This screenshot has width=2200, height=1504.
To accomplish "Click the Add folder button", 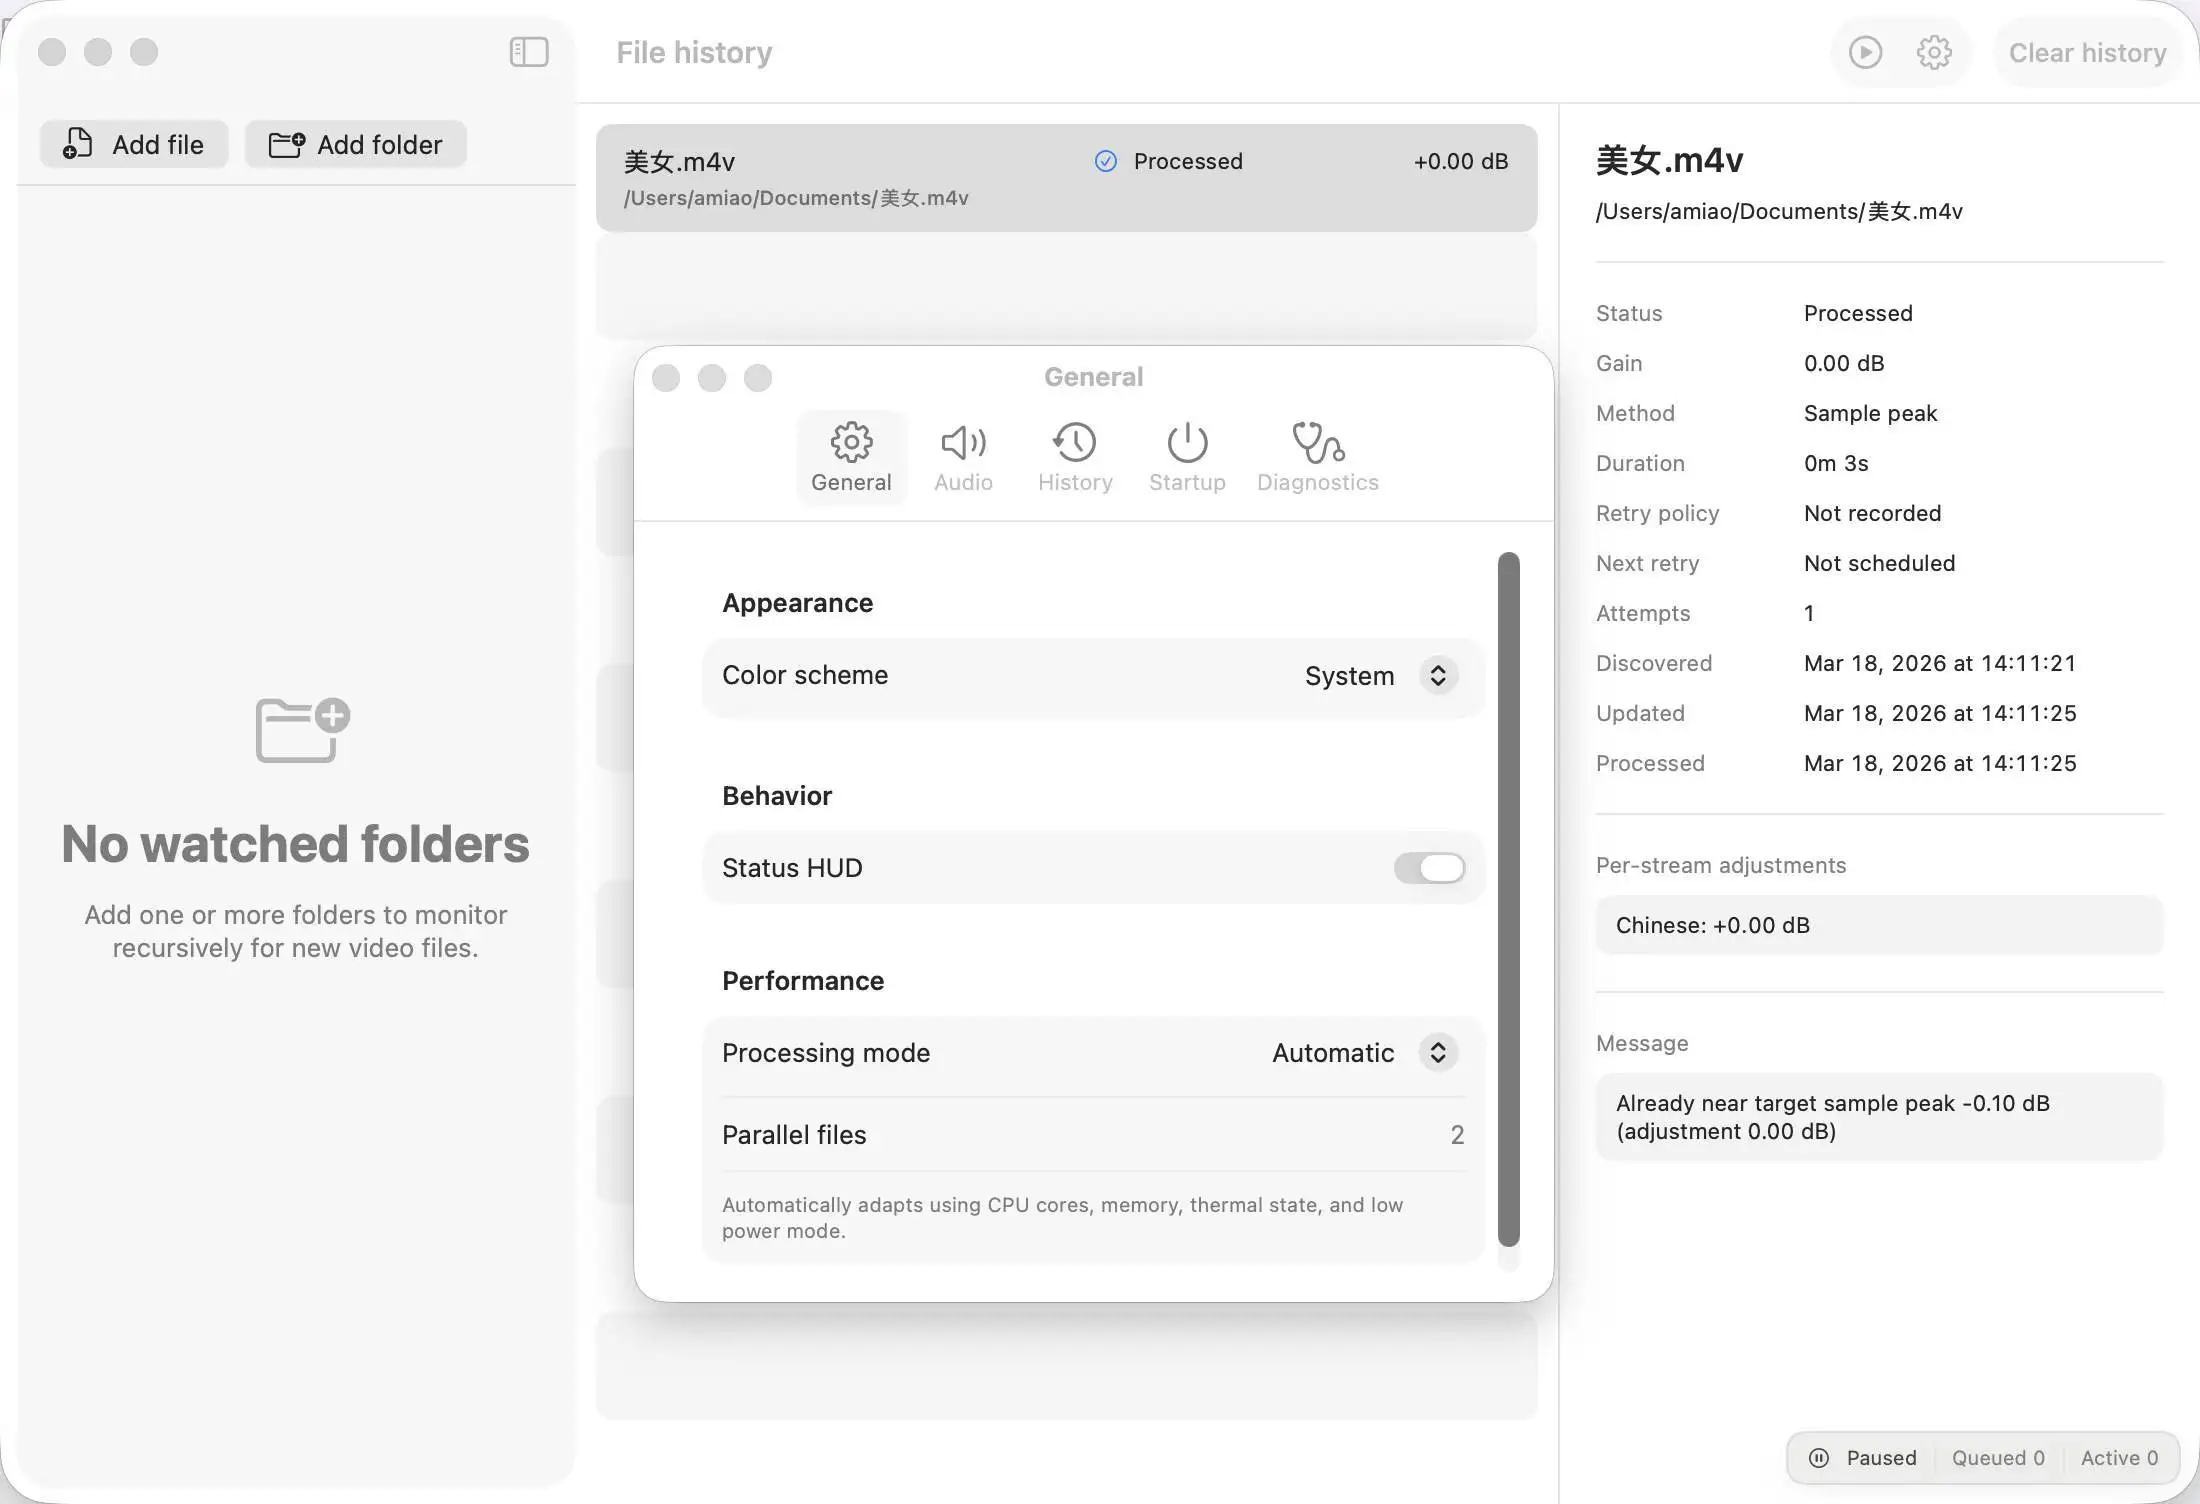I will (356, 145).
